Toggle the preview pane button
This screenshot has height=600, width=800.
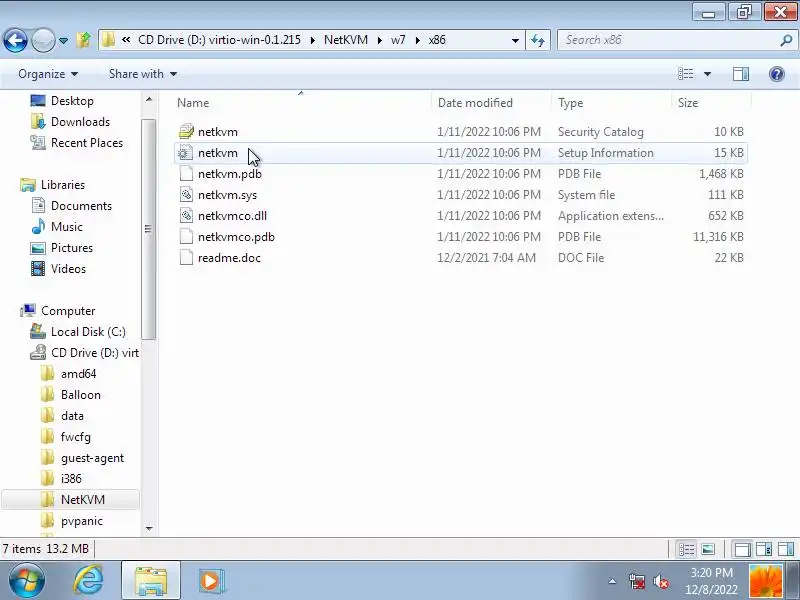pyautogui.click(x=741, y=74)
